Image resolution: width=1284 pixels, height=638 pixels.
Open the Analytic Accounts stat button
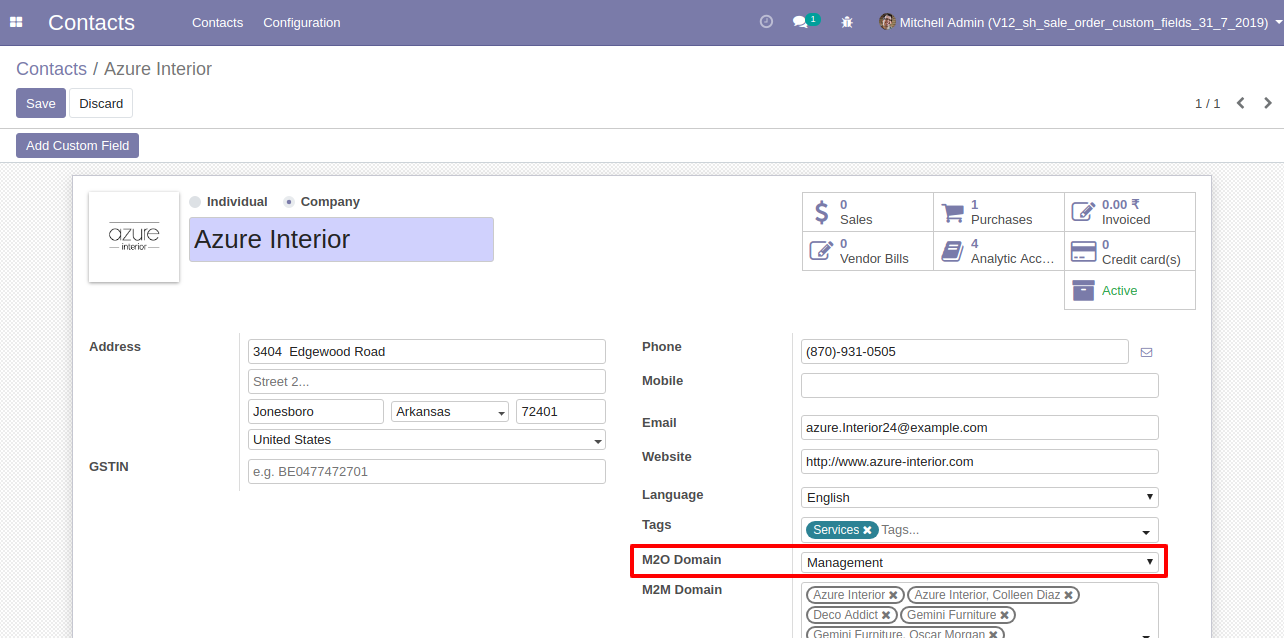(x=999, y=251)
